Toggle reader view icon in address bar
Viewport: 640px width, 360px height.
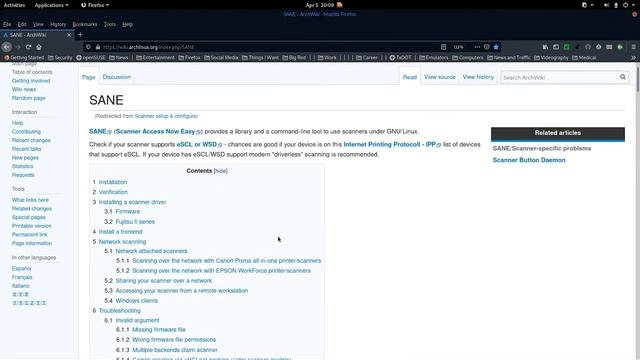coord(444,47)
